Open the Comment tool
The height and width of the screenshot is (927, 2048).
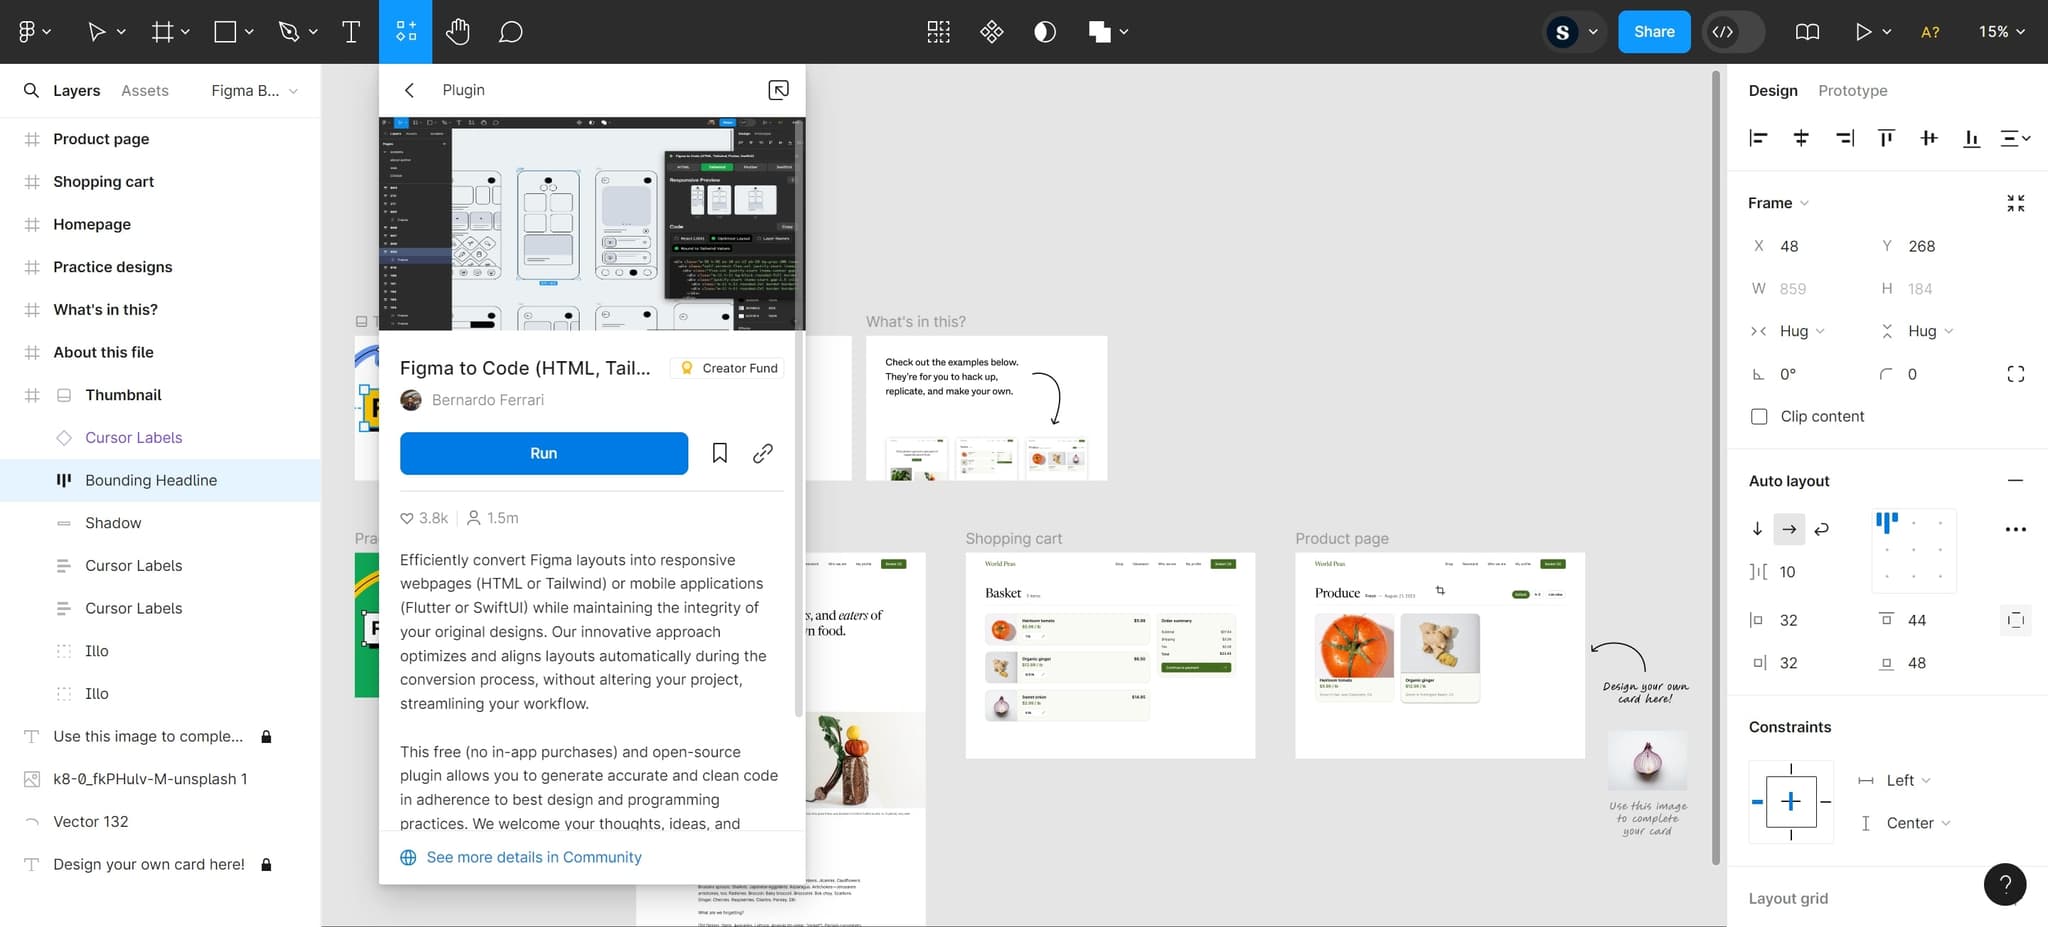pos(510,32)
